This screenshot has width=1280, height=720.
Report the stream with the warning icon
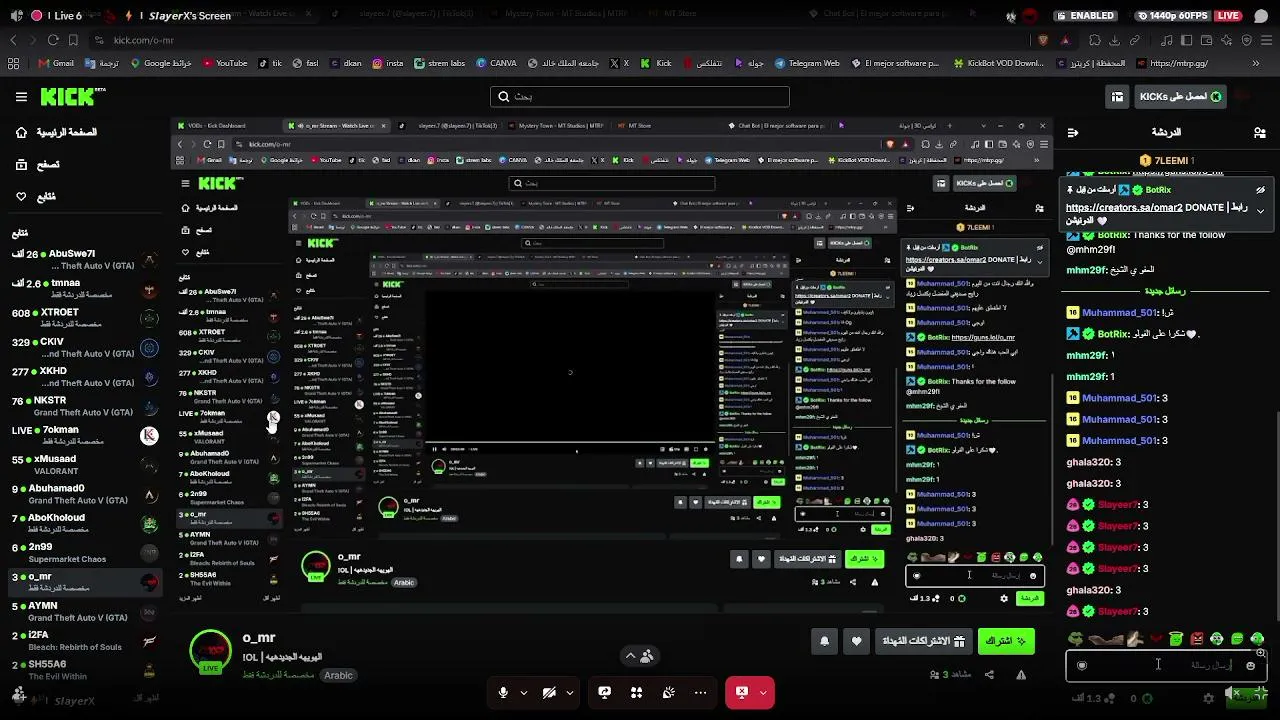1021,674
